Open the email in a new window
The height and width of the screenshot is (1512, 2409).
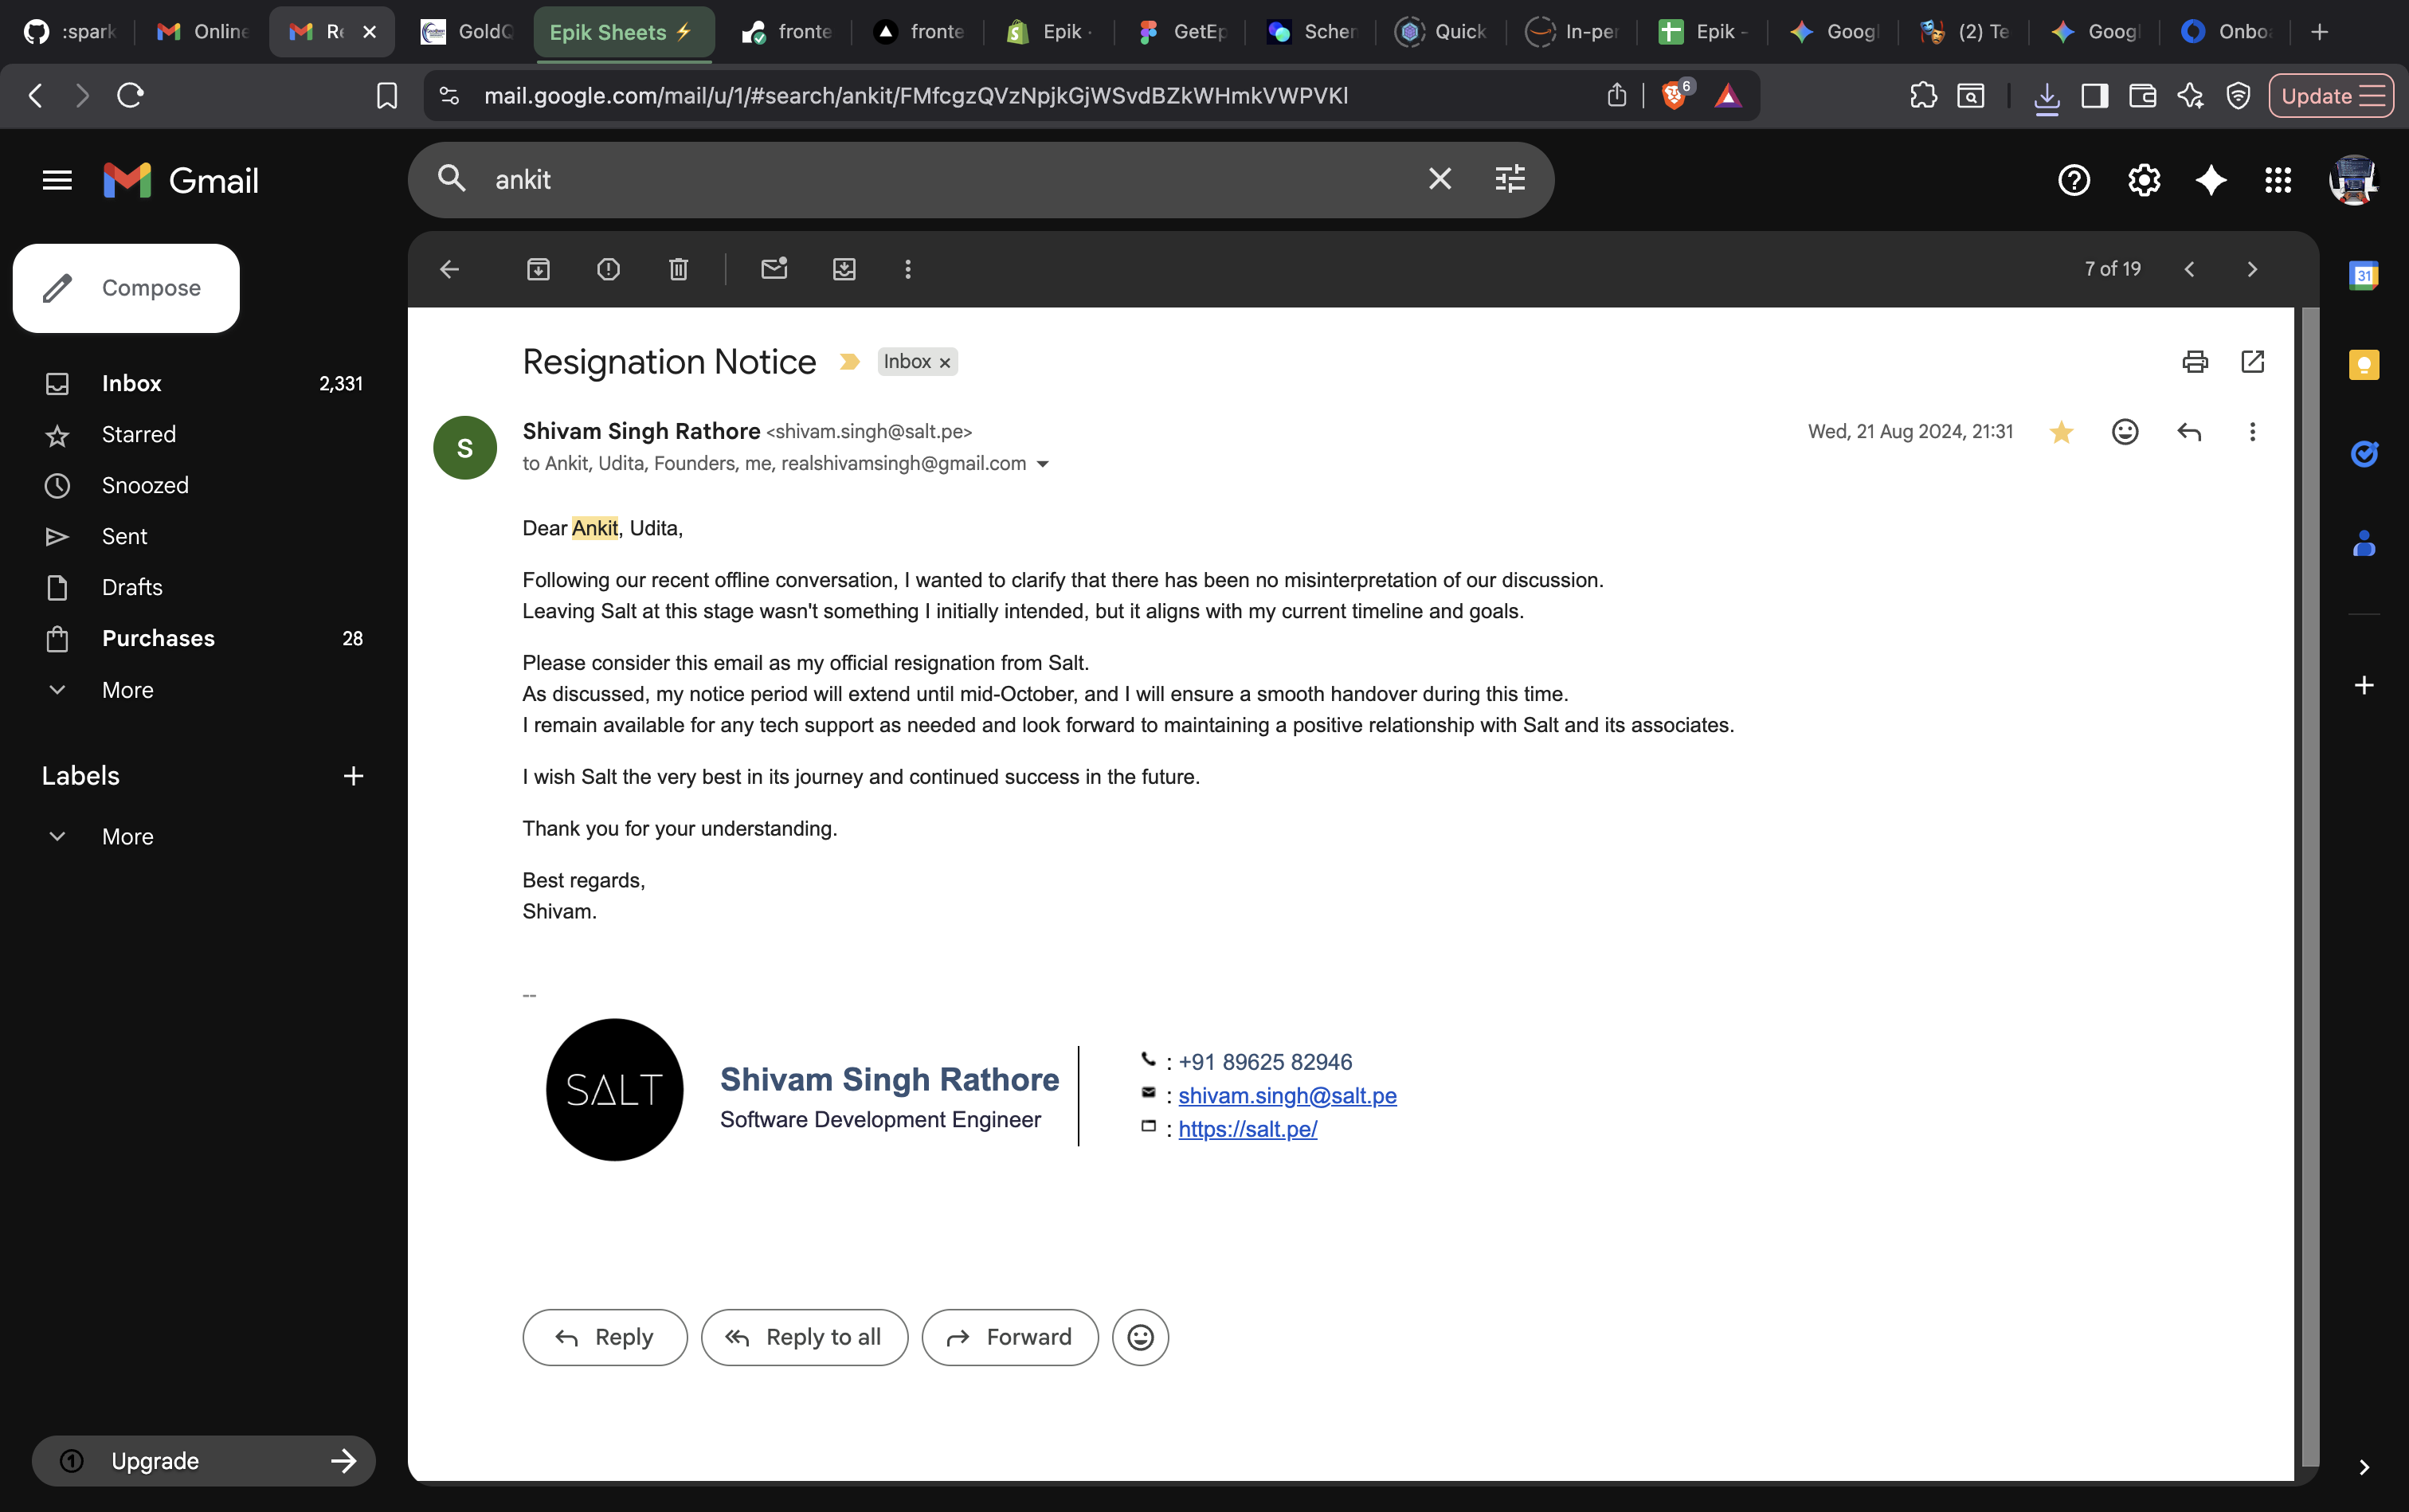click(x=2252, y=361)
